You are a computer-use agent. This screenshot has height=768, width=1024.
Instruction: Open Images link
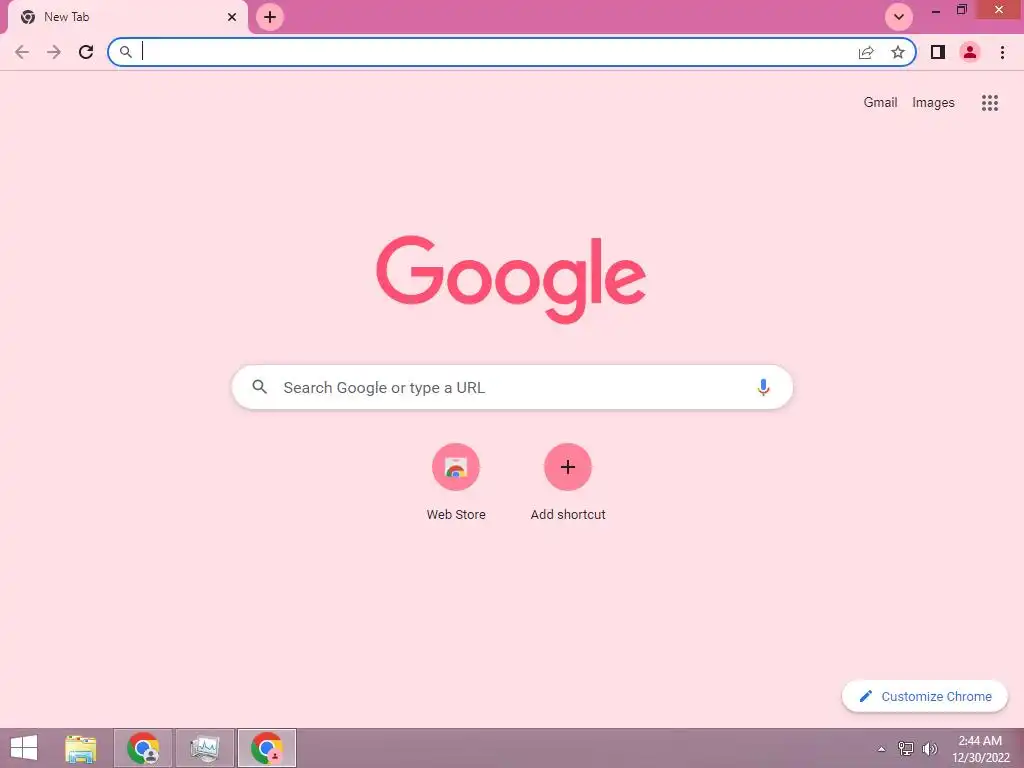933,103
